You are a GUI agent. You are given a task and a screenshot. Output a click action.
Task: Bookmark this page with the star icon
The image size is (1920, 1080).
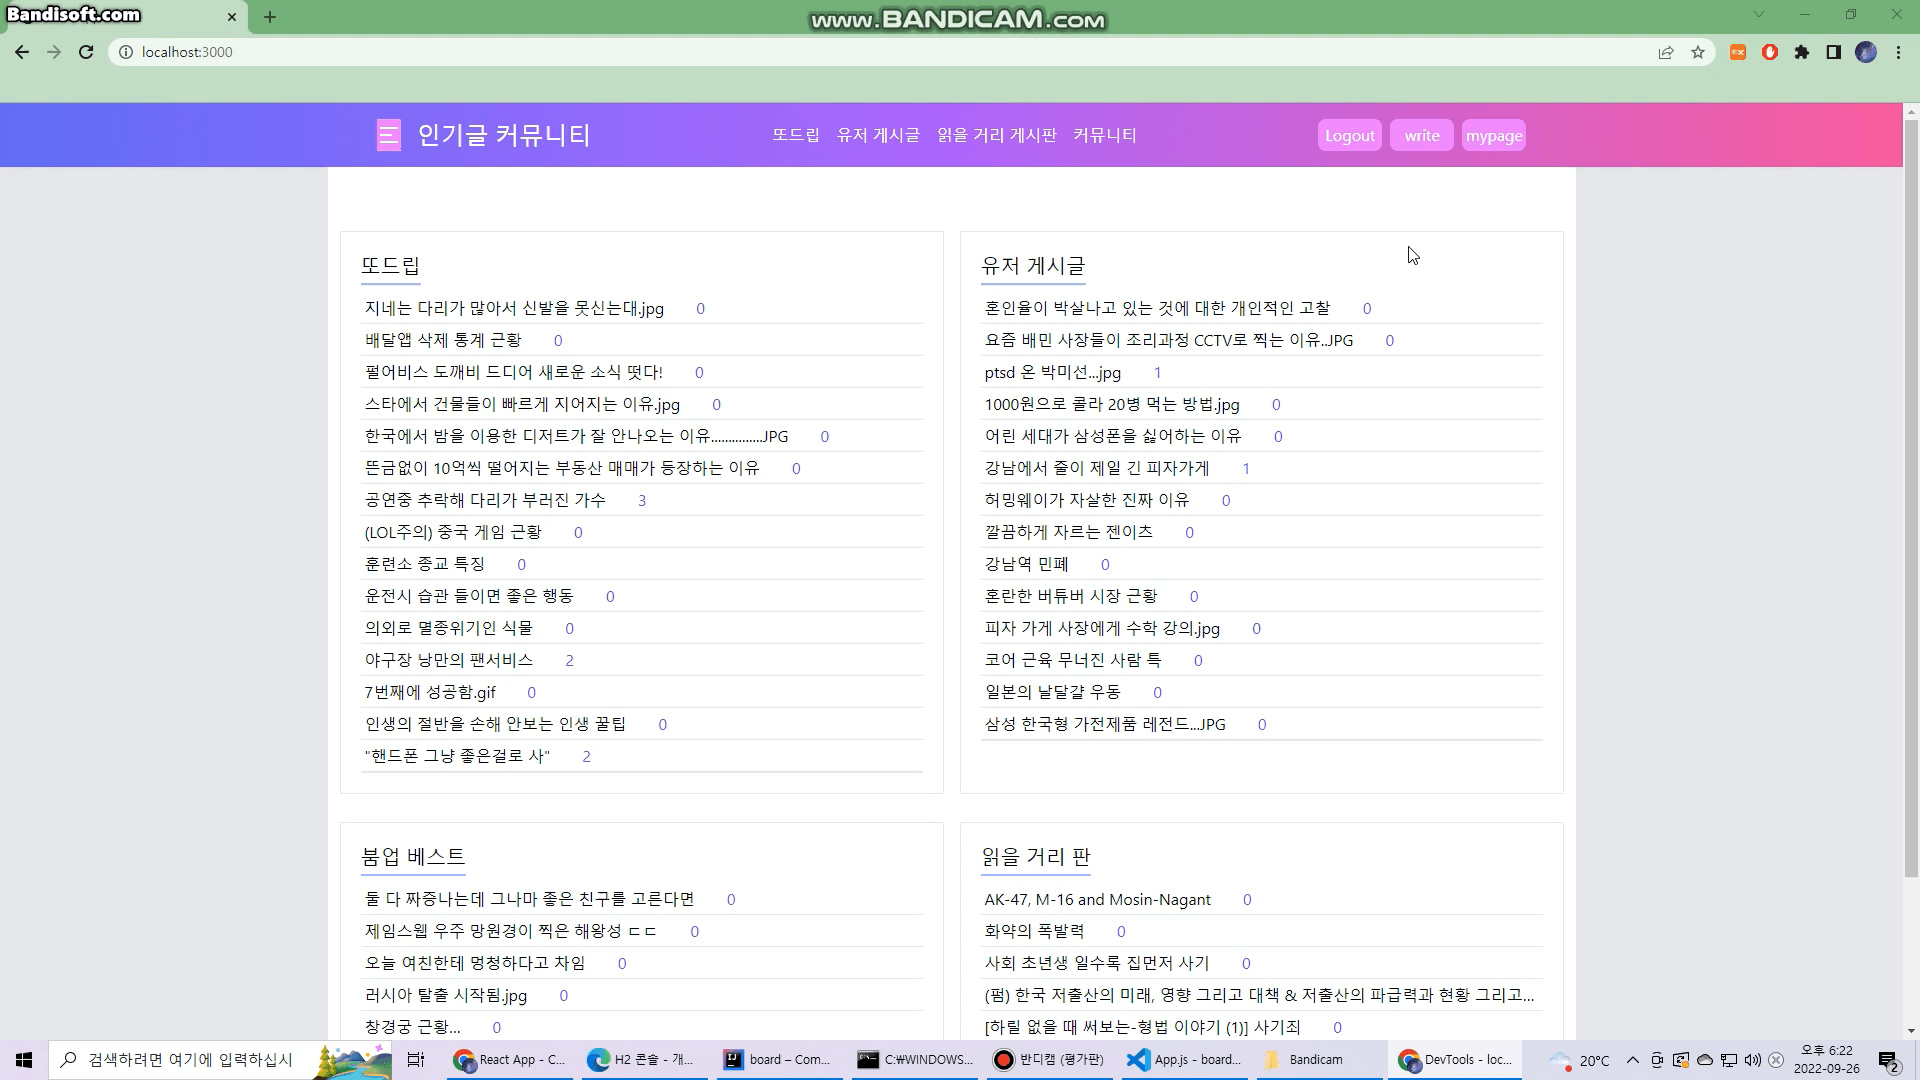pyautogui.click(x=1698, y=52)
